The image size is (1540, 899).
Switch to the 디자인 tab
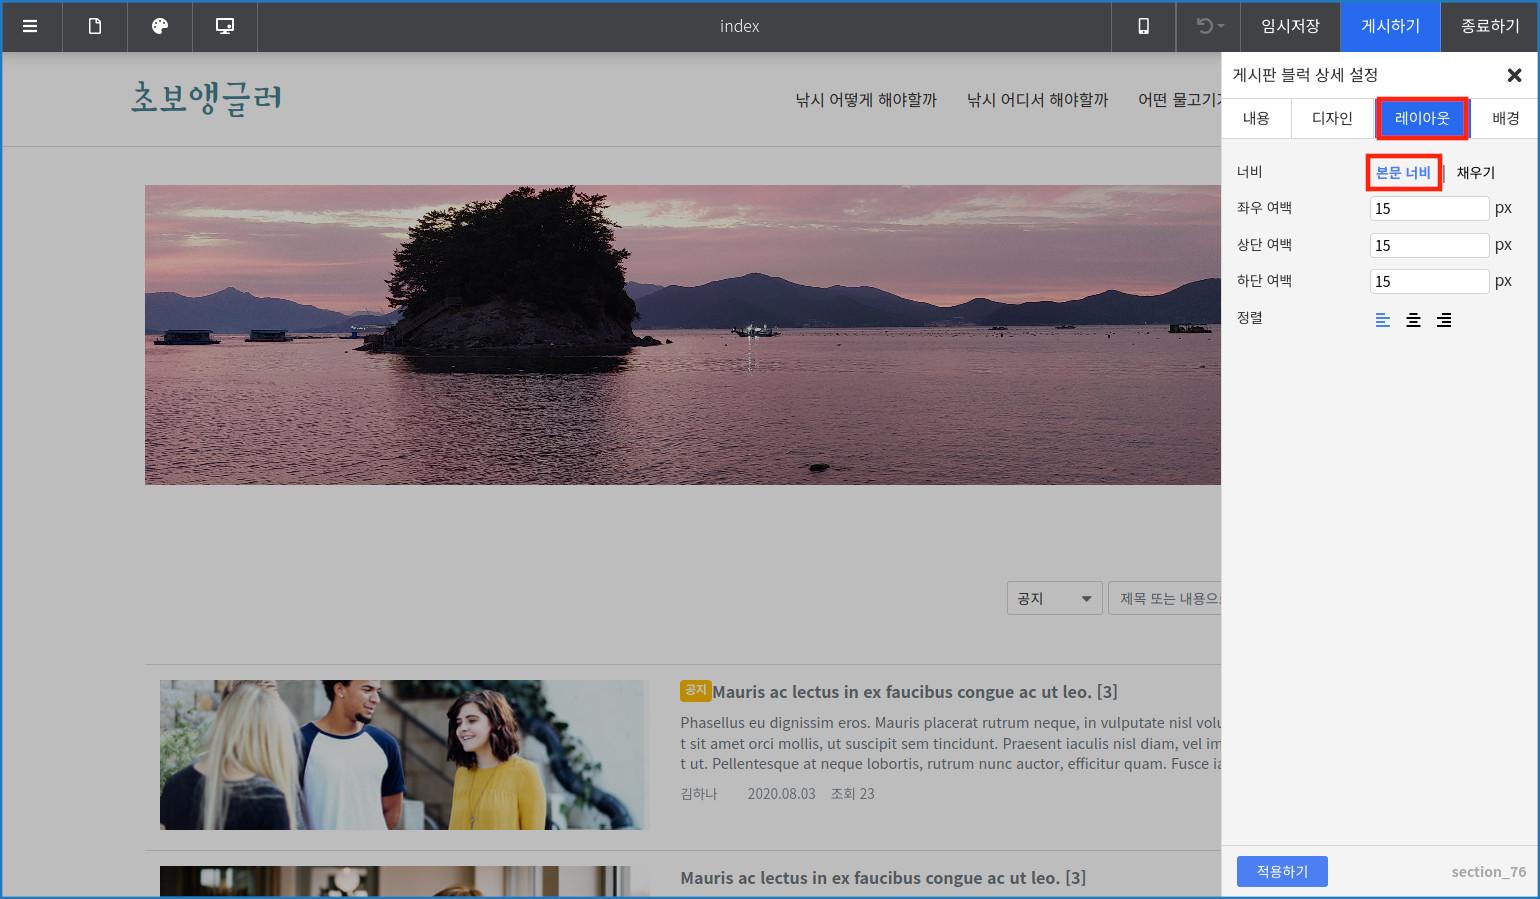click(1332, 118)
